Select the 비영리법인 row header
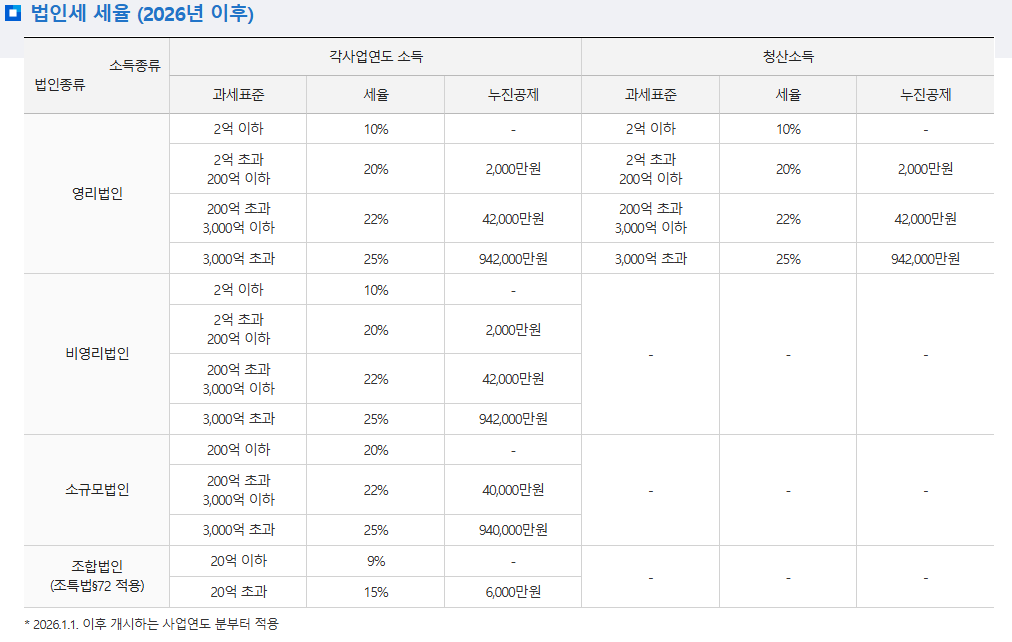Screen dimensions: 1012x642 pyautogui.click(x=97, y=354)
